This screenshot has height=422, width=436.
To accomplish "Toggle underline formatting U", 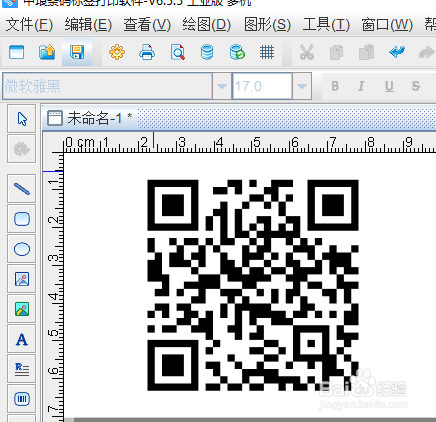I will pos(389,86).
